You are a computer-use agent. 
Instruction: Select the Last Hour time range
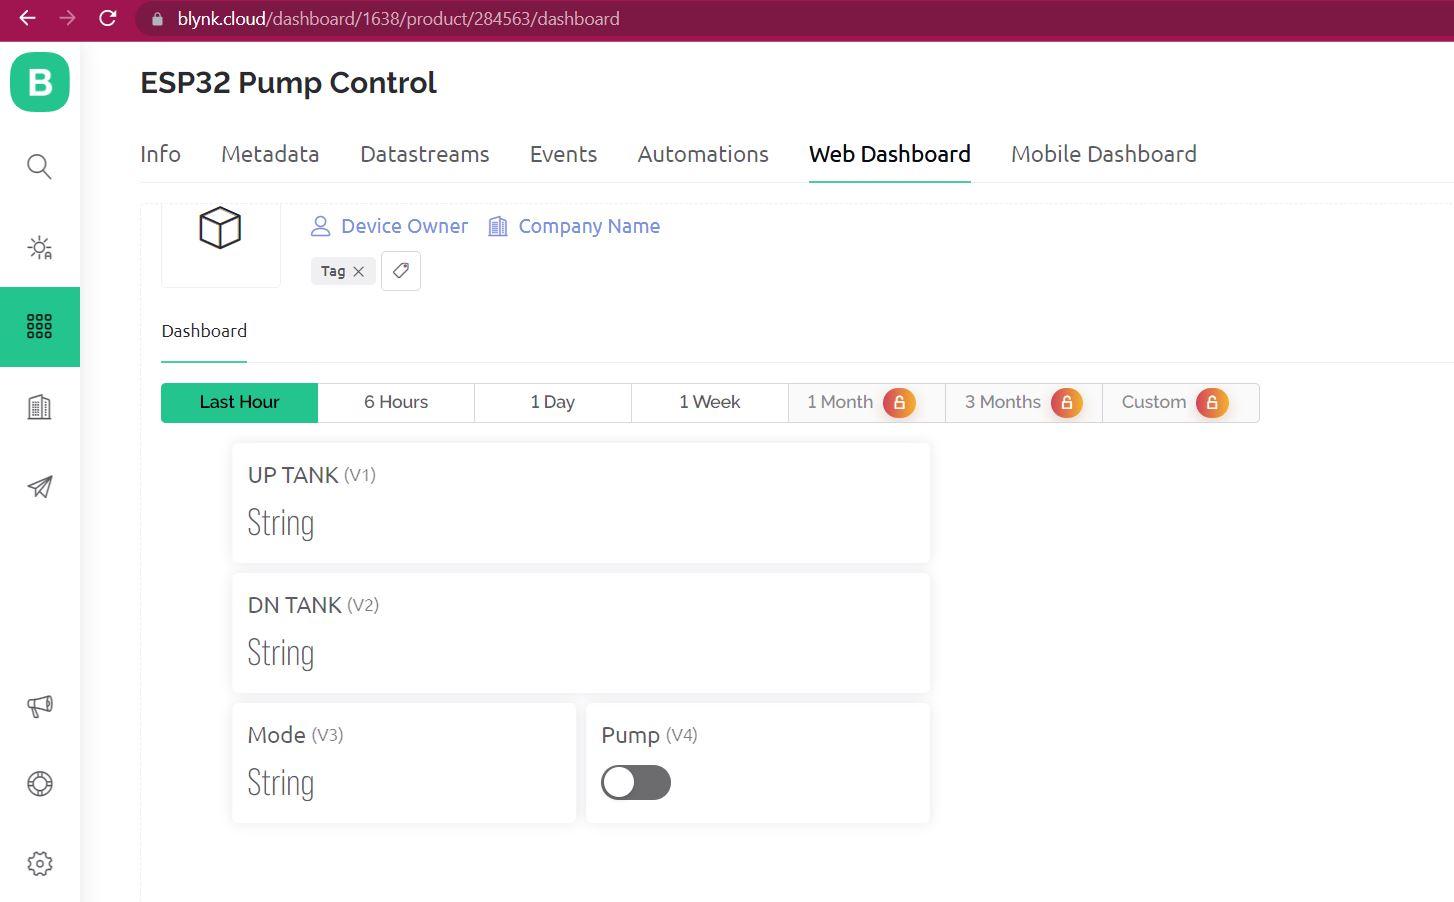[239, 402]
